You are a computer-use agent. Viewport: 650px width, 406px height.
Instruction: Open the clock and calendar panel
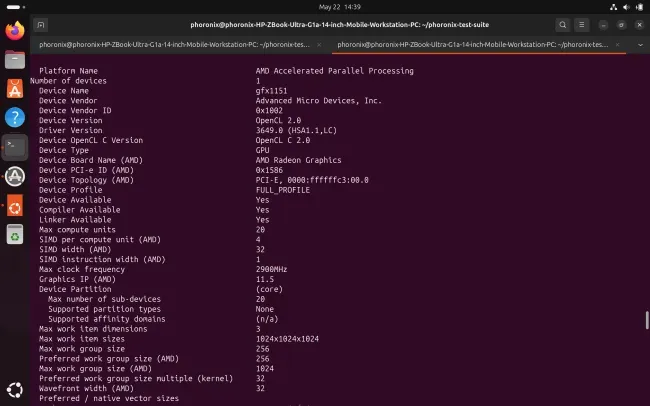point(340,7)
